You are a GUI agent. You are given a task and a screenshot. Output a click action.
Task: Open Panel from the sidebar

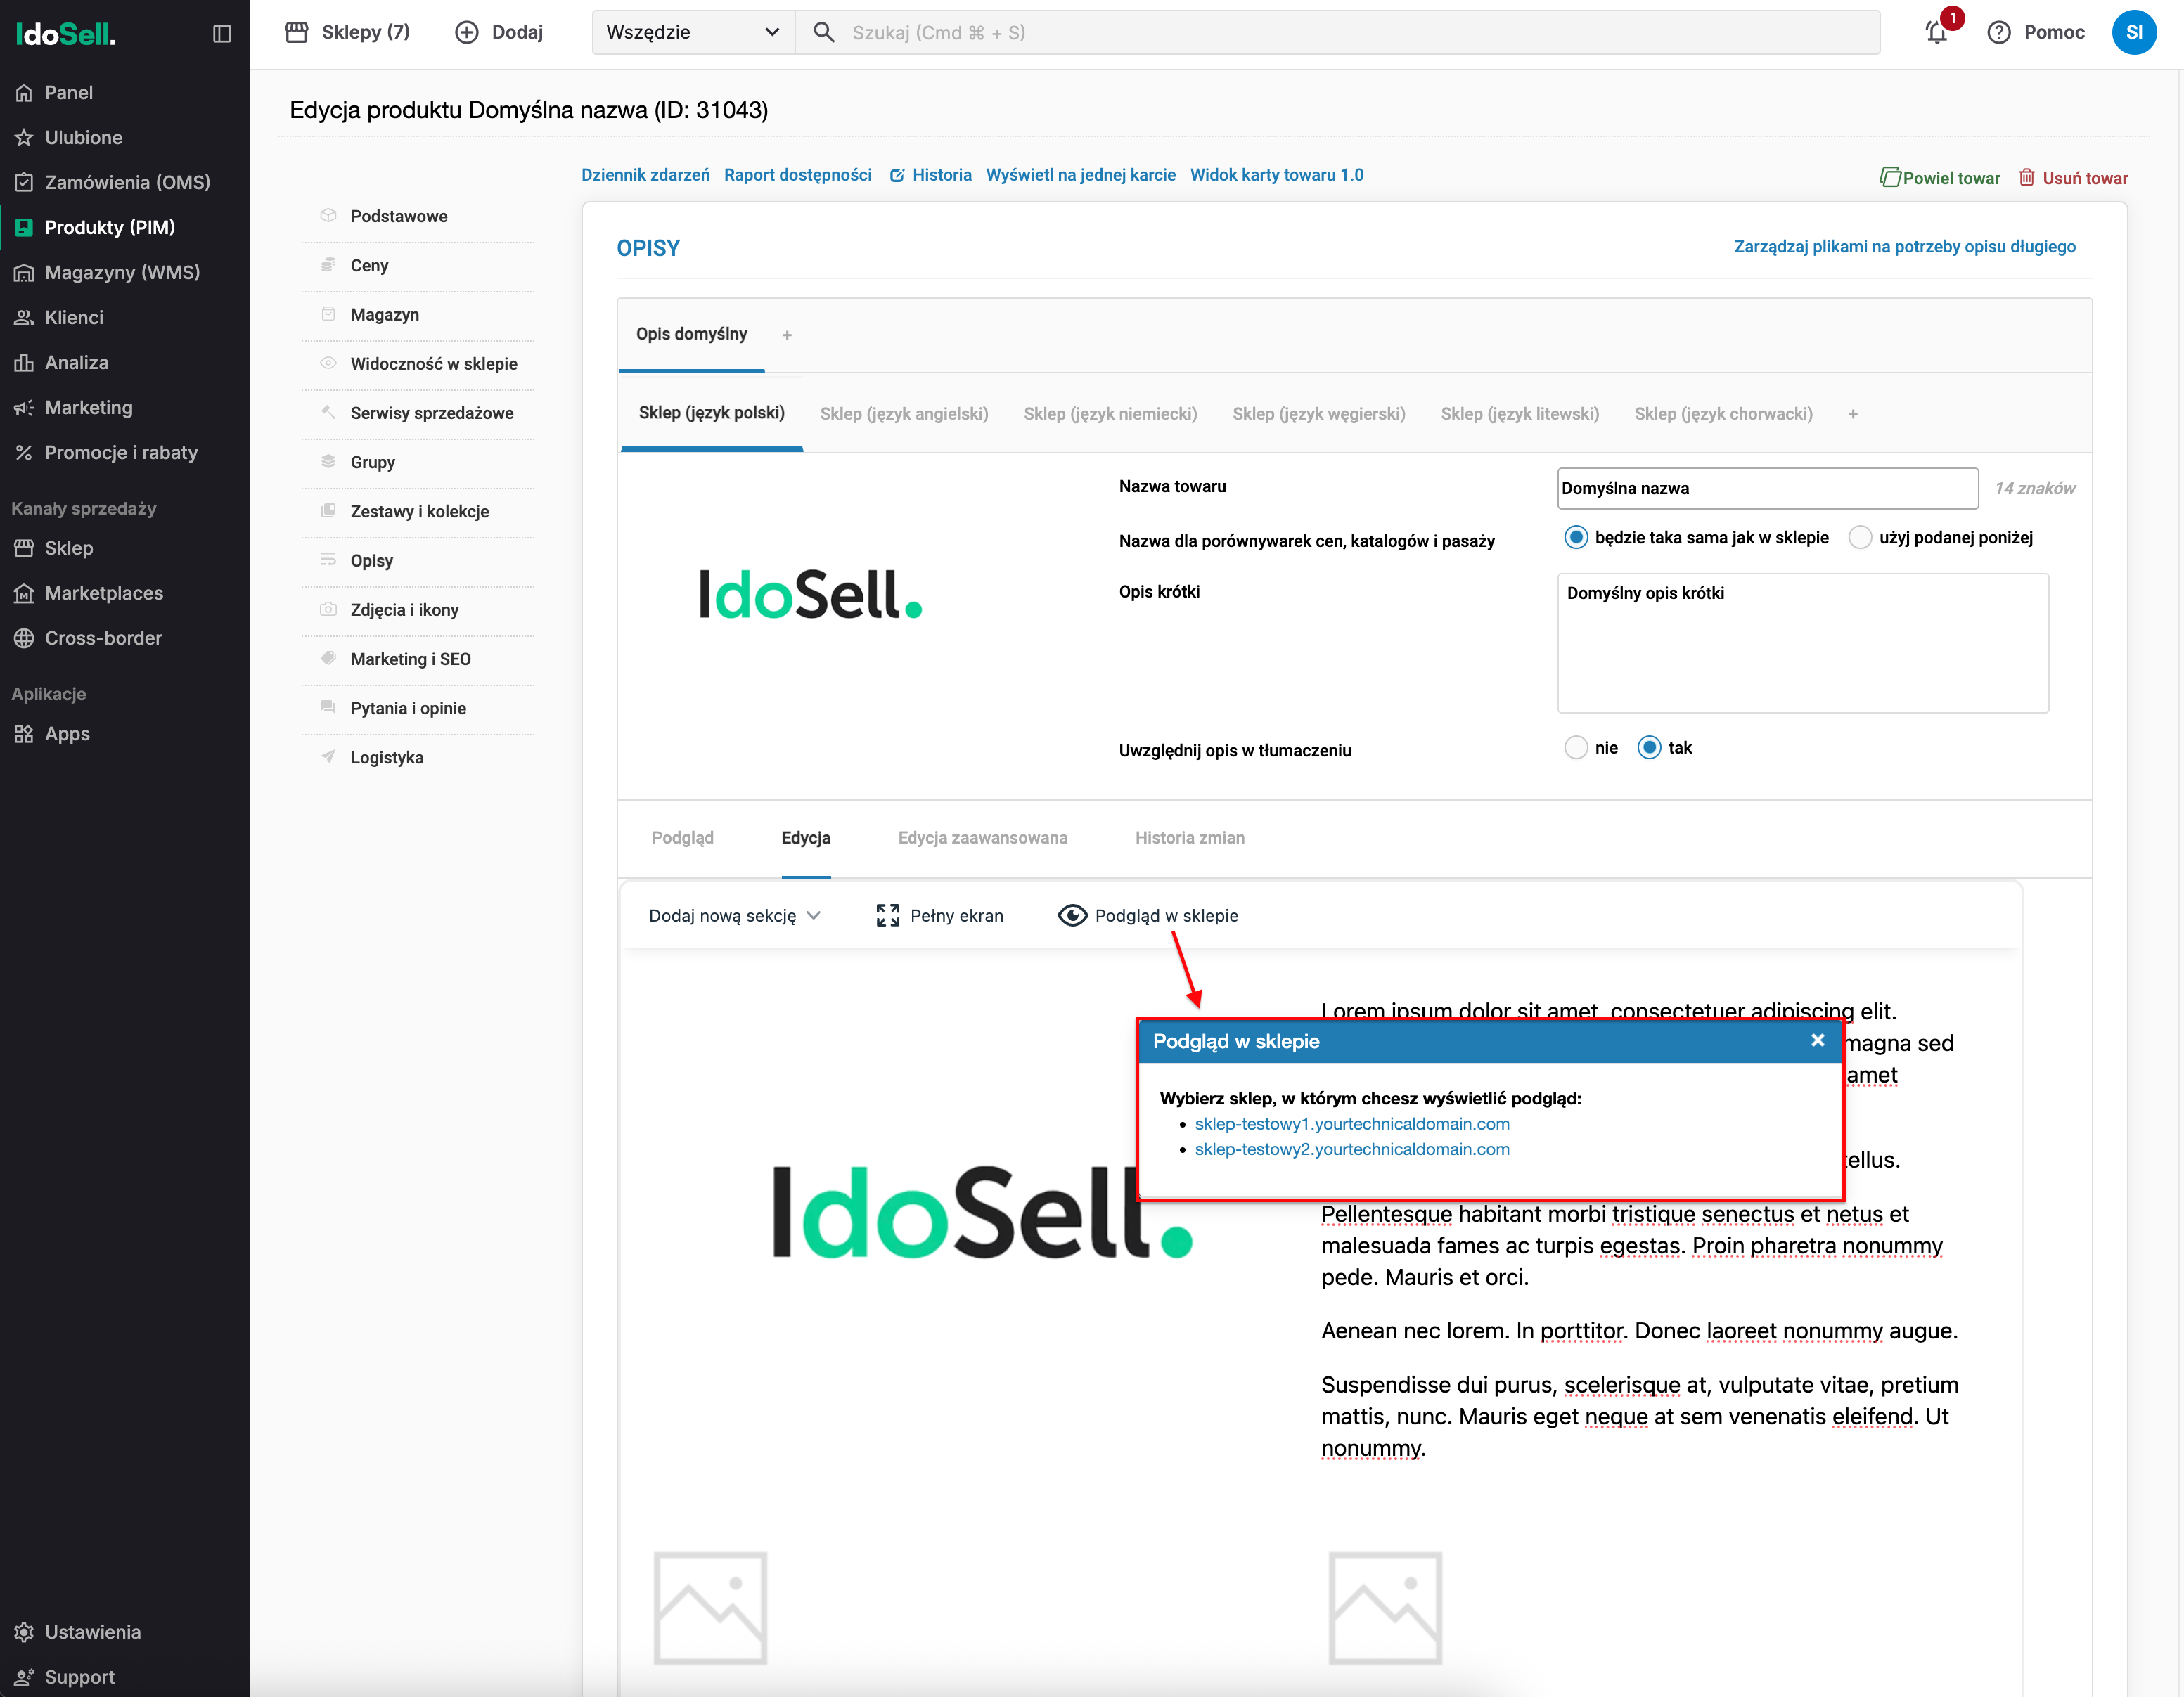point(68,92)
